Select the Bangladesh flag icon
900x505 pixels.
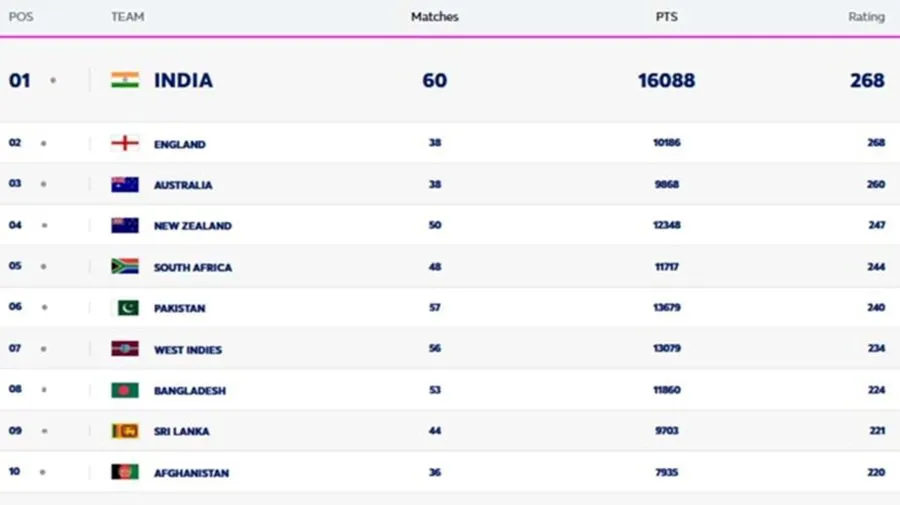click(125, 390)
